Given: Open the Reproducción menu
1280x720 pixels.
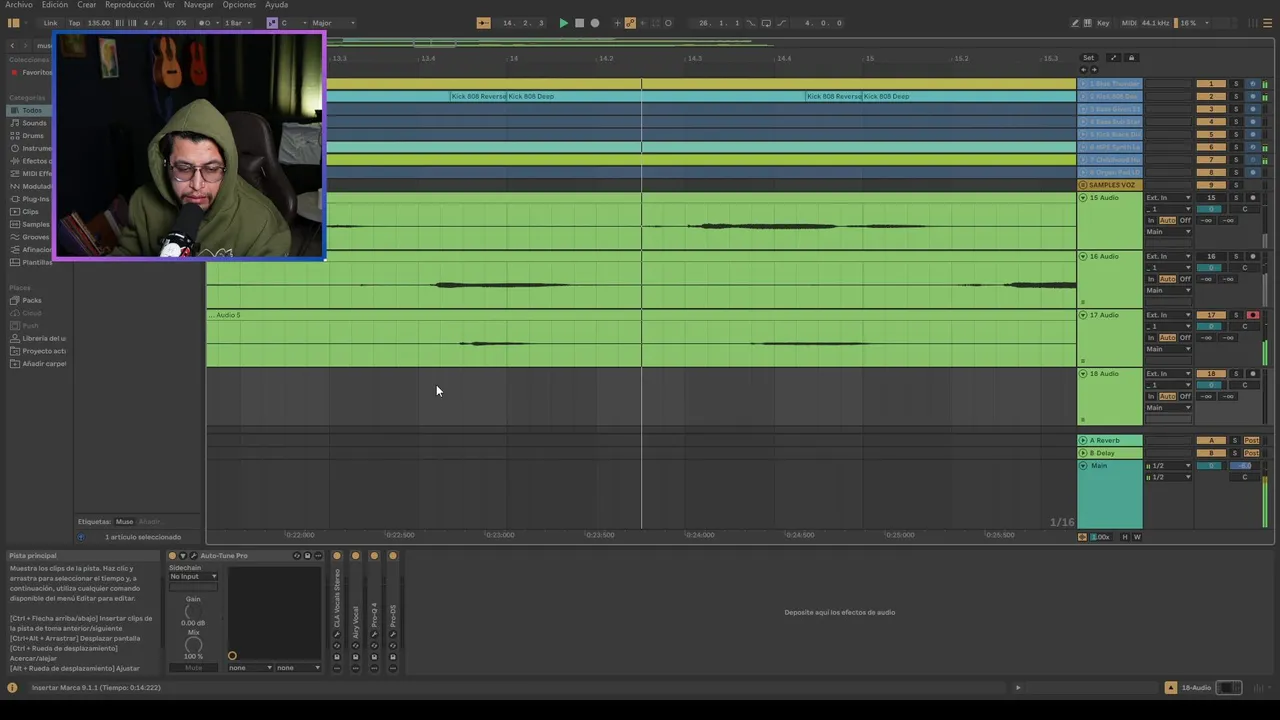Looking at the screenshot, I should (x=130, y=5).
